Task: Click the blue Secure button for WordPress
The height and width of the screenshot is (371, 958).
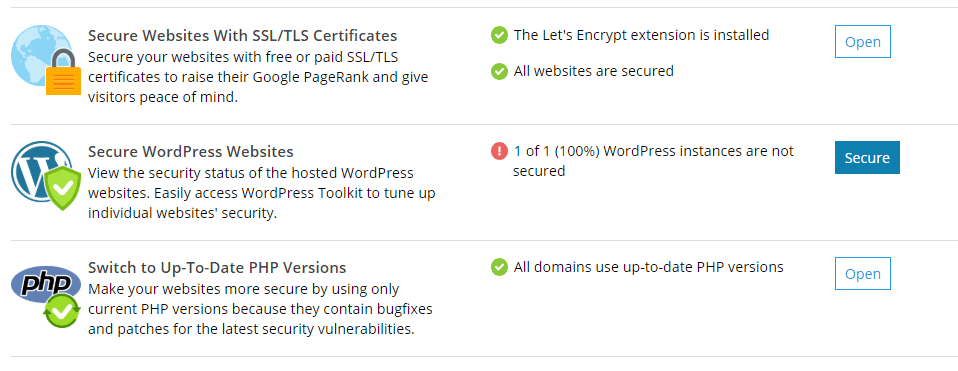Action: point(867,158)
